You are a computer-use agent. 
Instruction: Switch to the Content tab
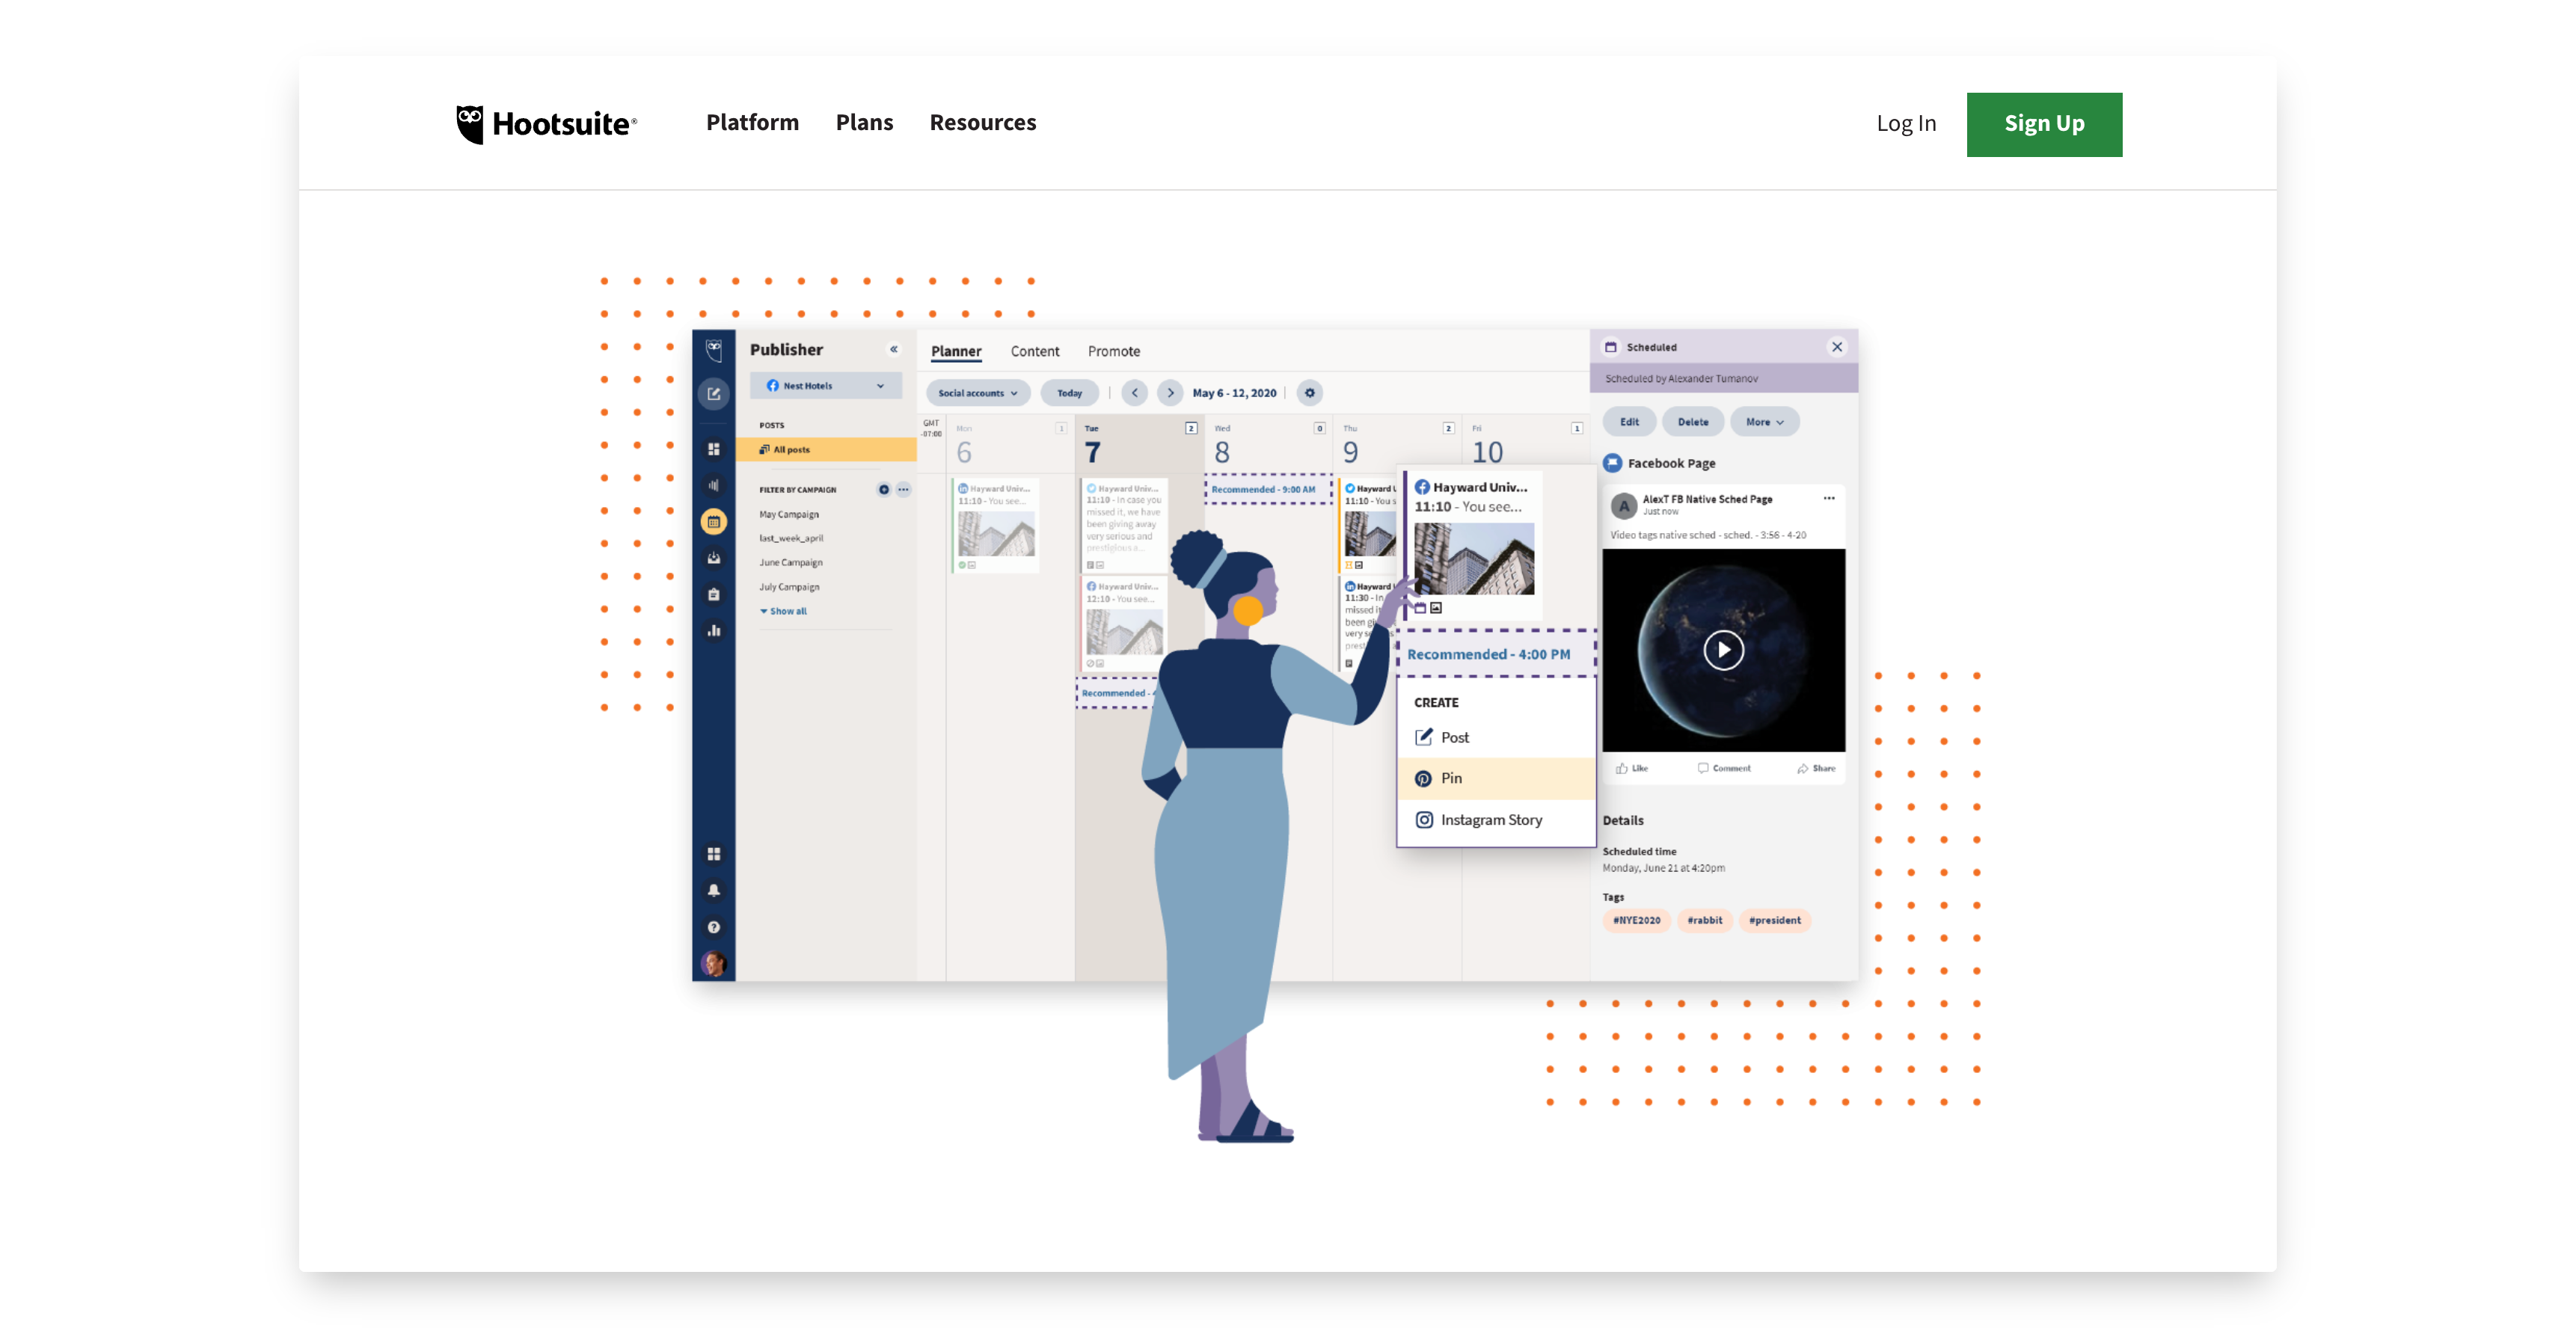(1035, 351)
